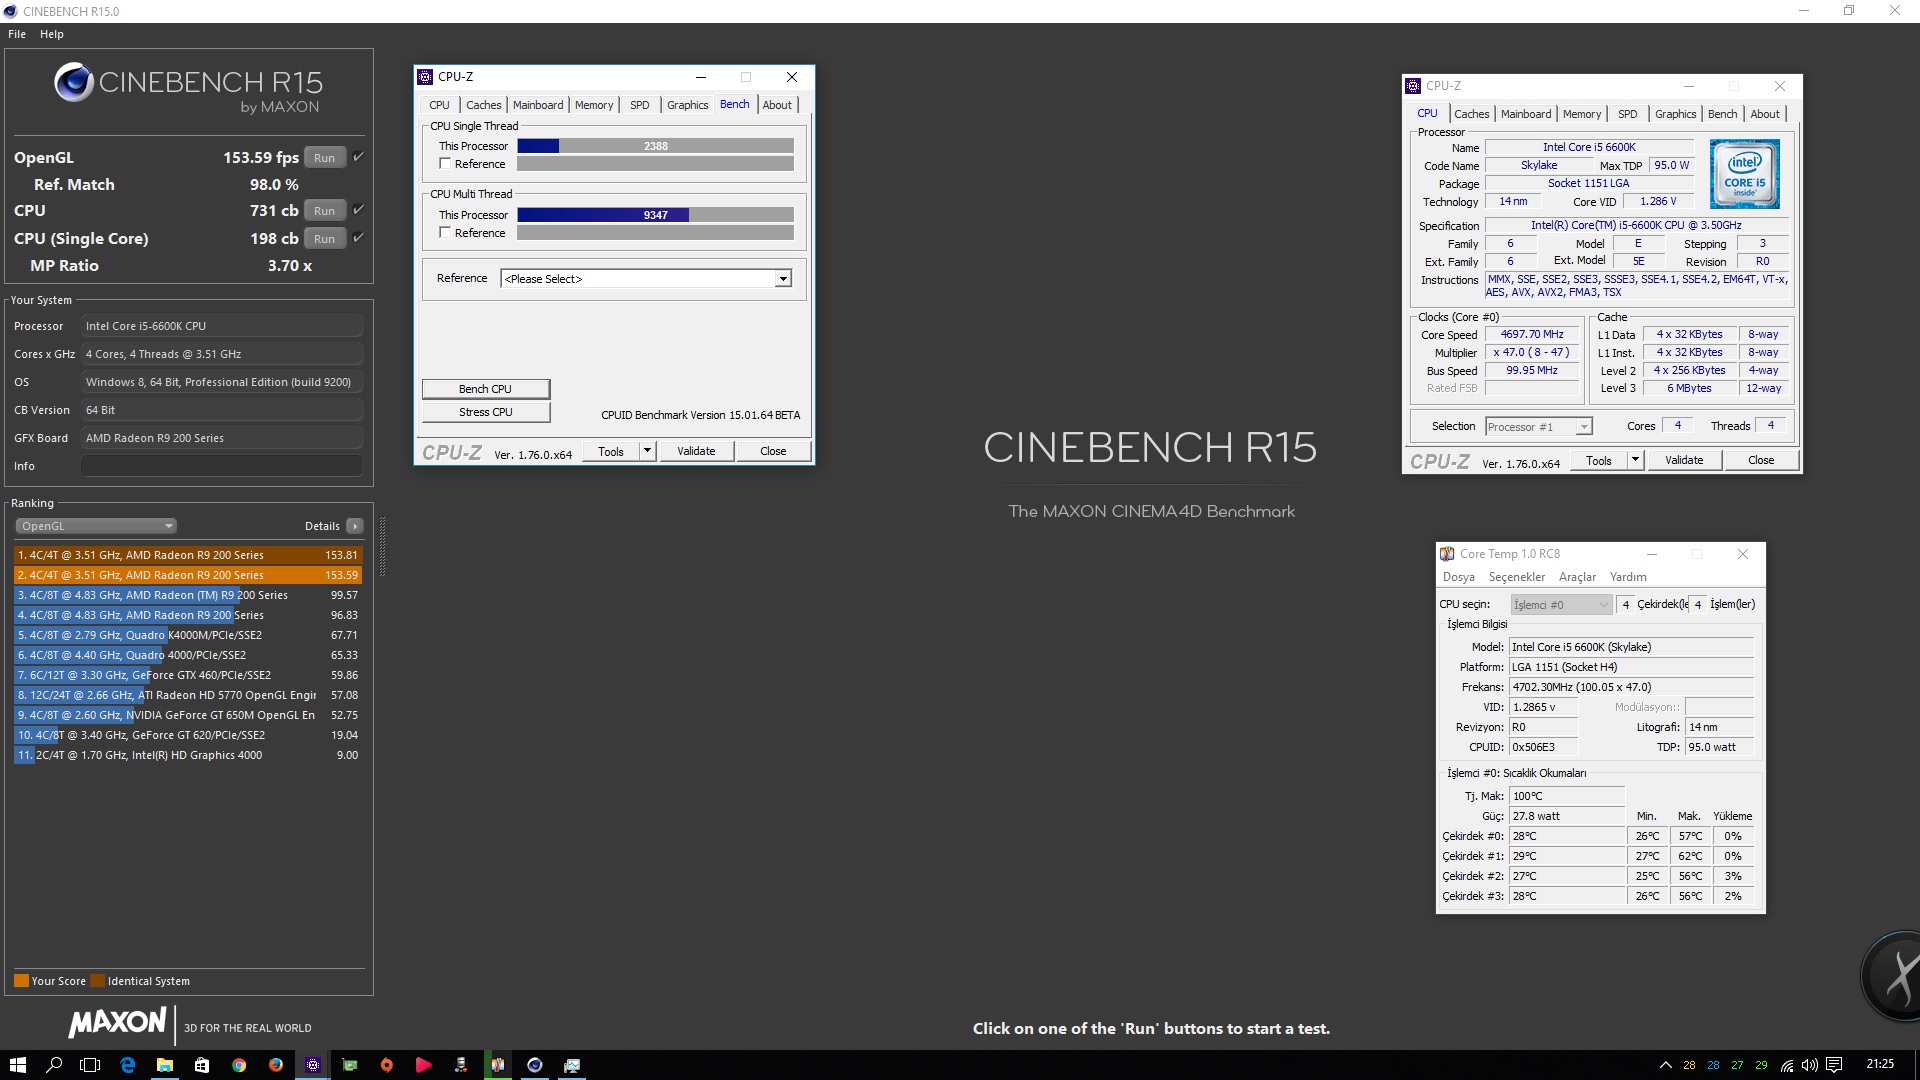The width and height of the screenshot is (1920, 1080).
Task: Run the CPU benchmark
Action: [x=325, y=210]
